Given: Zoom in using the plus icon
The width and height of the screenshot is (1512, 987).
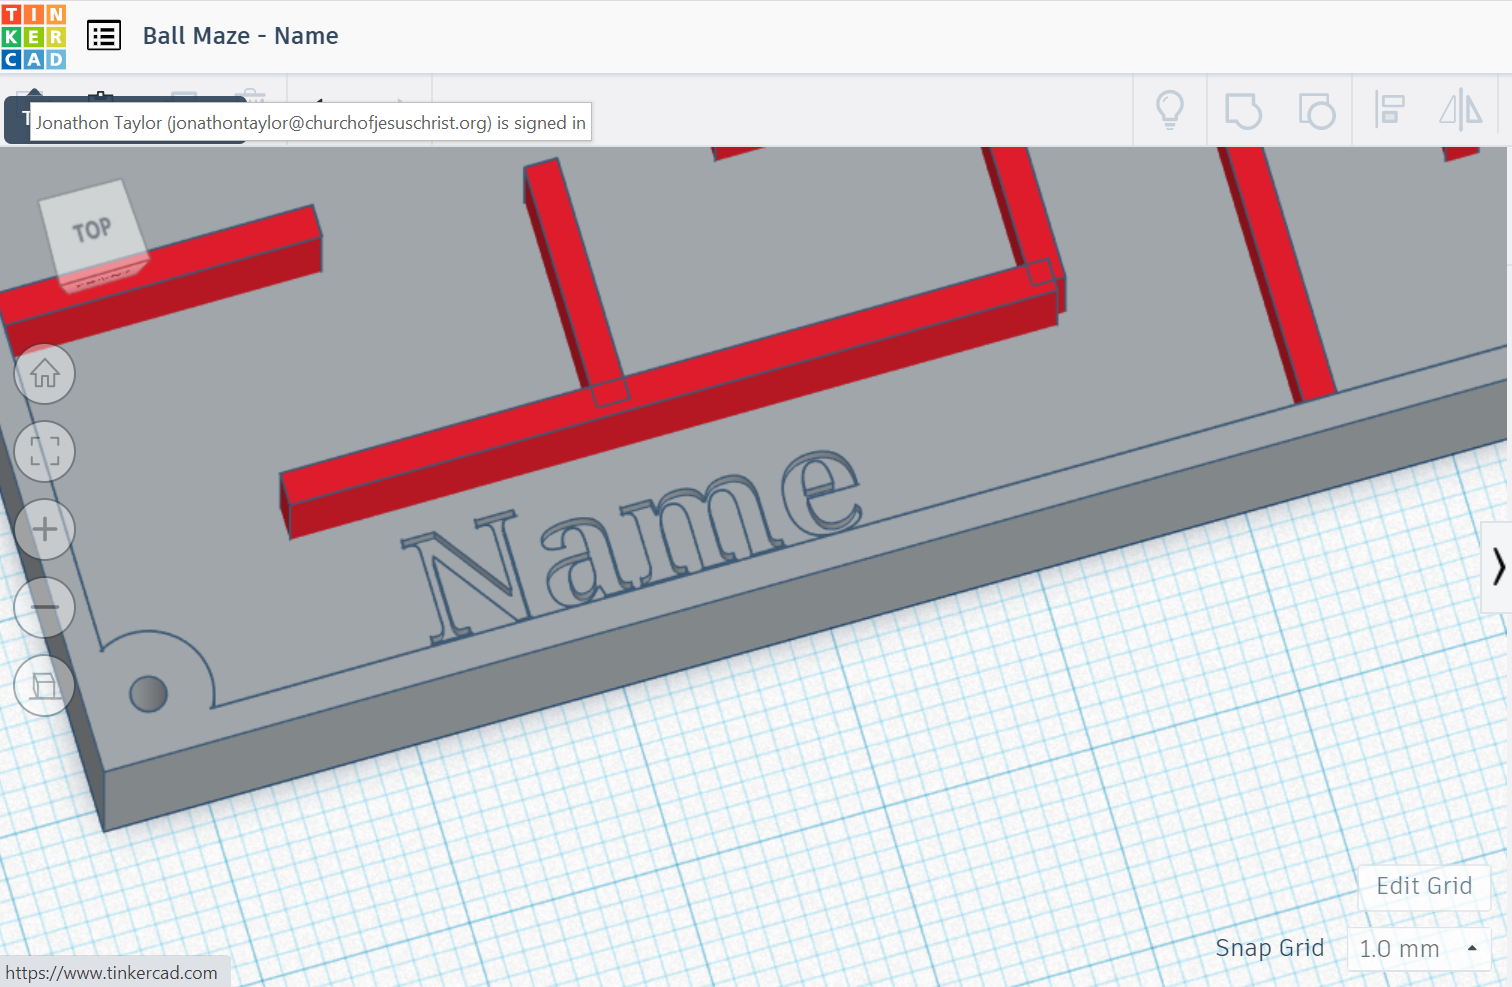Looking at the screenshot, I should [x=44, y=529].
